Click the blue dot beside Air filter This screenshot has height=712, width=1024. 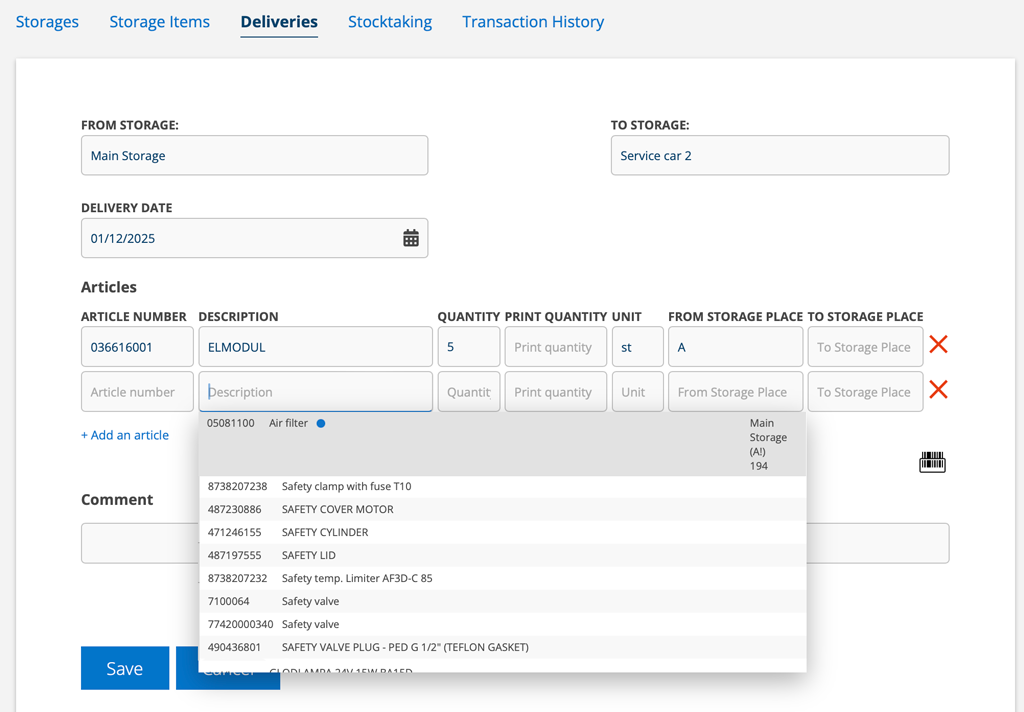pos(321,424)
